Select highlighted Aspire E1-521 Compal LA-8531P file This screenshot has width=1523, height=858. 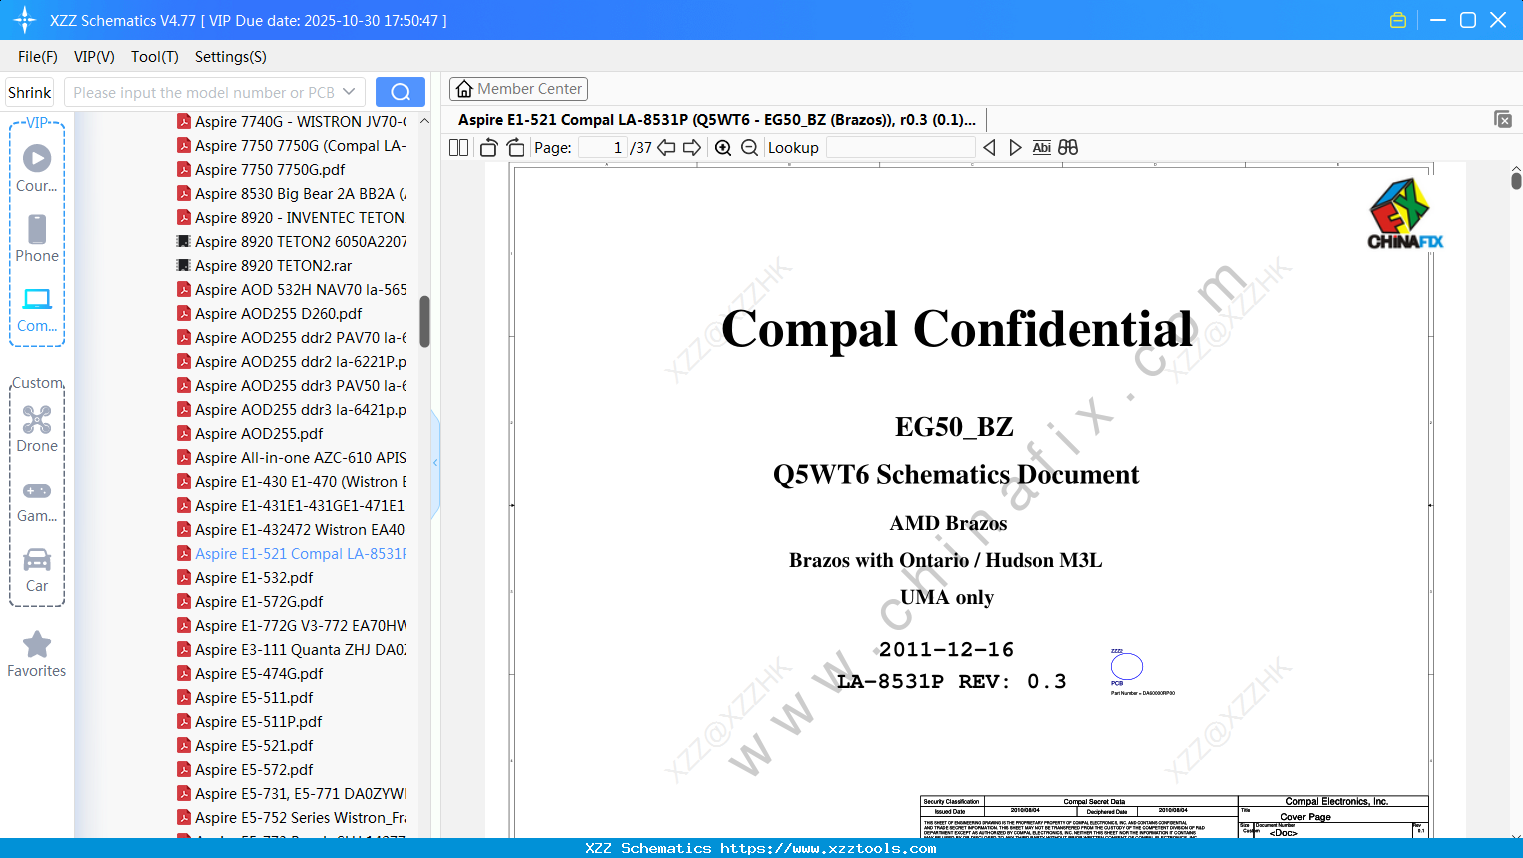pyautogui.click(x=292, y=554)
